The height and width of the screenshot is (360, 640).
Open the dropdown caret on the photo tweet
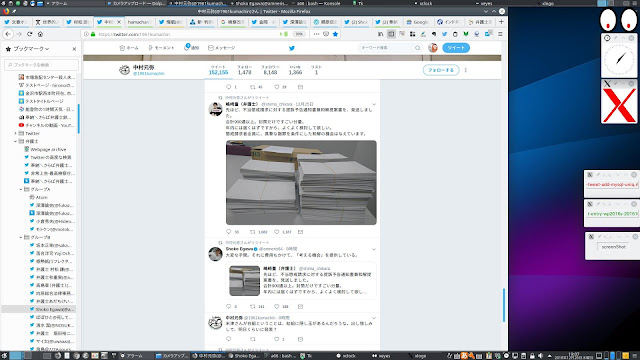[x=373, y=104]
